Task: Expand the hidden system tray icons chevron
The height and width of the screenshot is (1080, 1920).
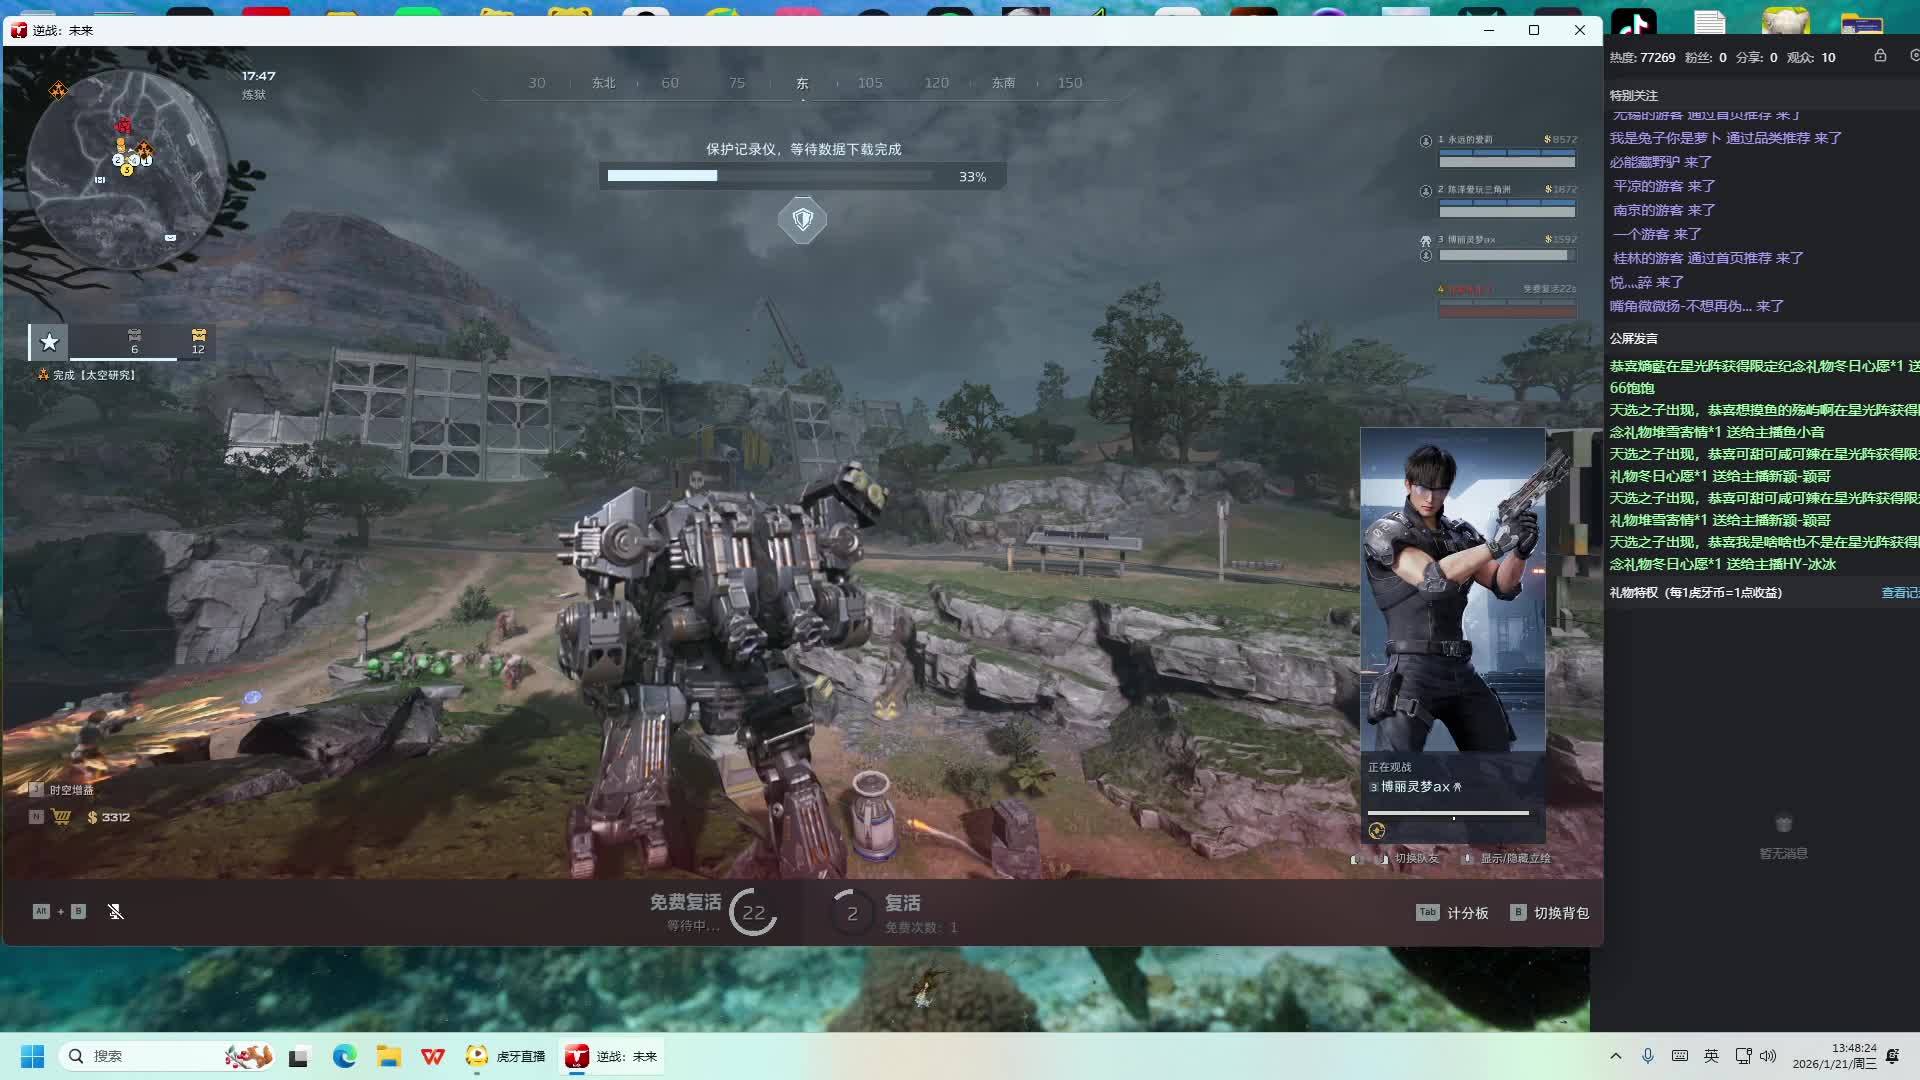Action: [1616, 1056]
